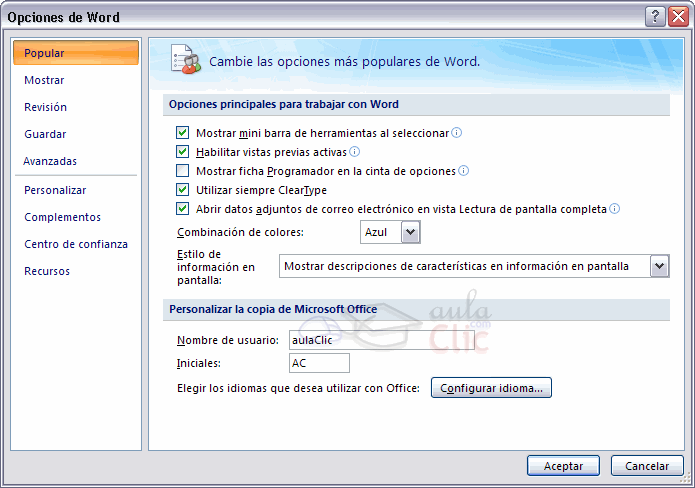
Task: Click info icon next to mini barra de herramientas
Action: [x=457, y=133]
